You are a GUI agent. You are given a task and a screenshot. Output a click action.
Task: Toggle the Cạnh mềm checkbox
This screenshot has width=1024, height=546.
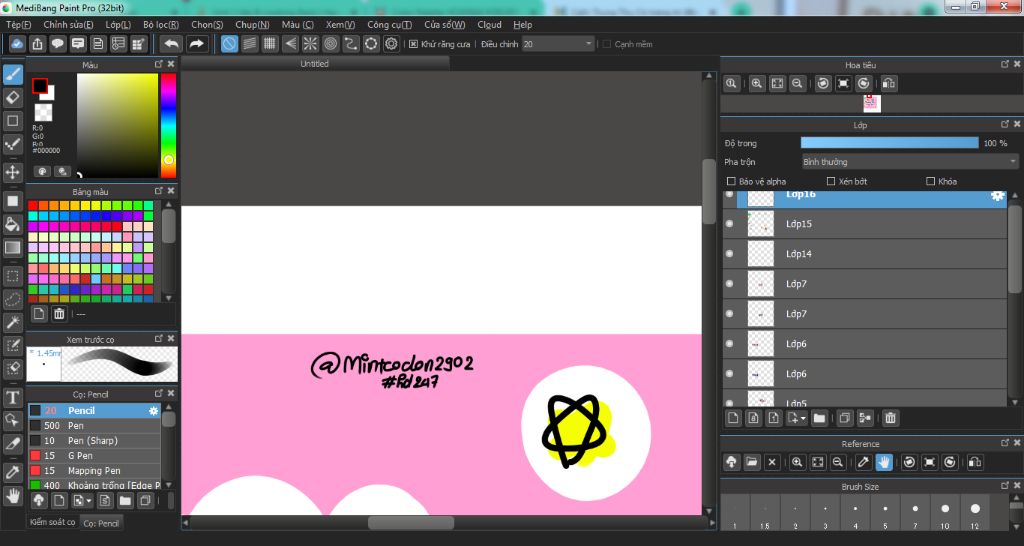pyautogui.click(x=607, y=44)
